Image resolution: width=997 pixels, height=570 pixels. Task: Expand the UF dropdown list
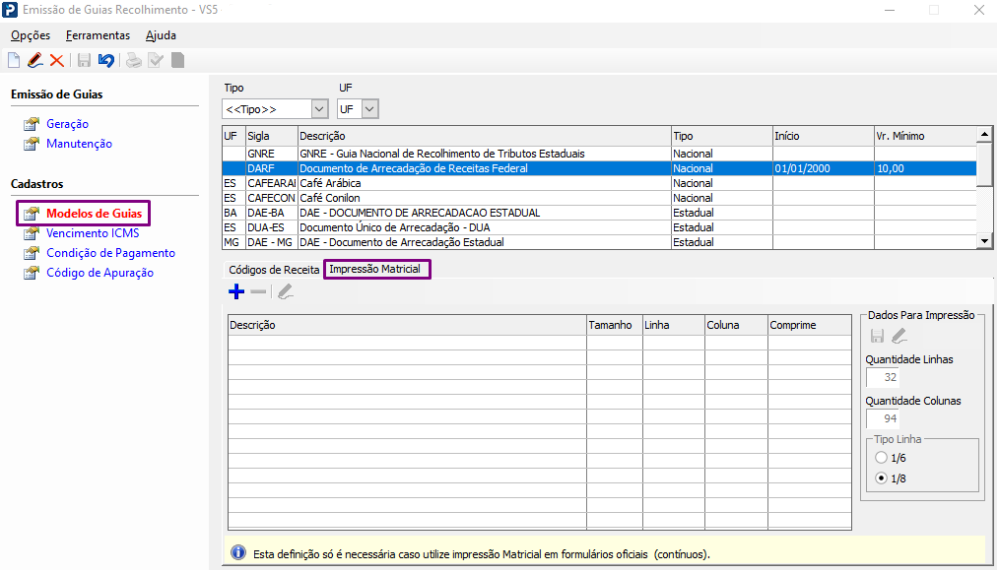pos(370,108)
